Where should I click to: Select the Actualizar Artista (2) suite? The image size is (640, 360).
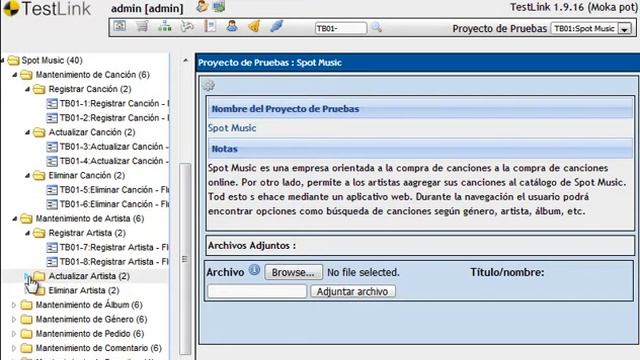click(89, 276)
